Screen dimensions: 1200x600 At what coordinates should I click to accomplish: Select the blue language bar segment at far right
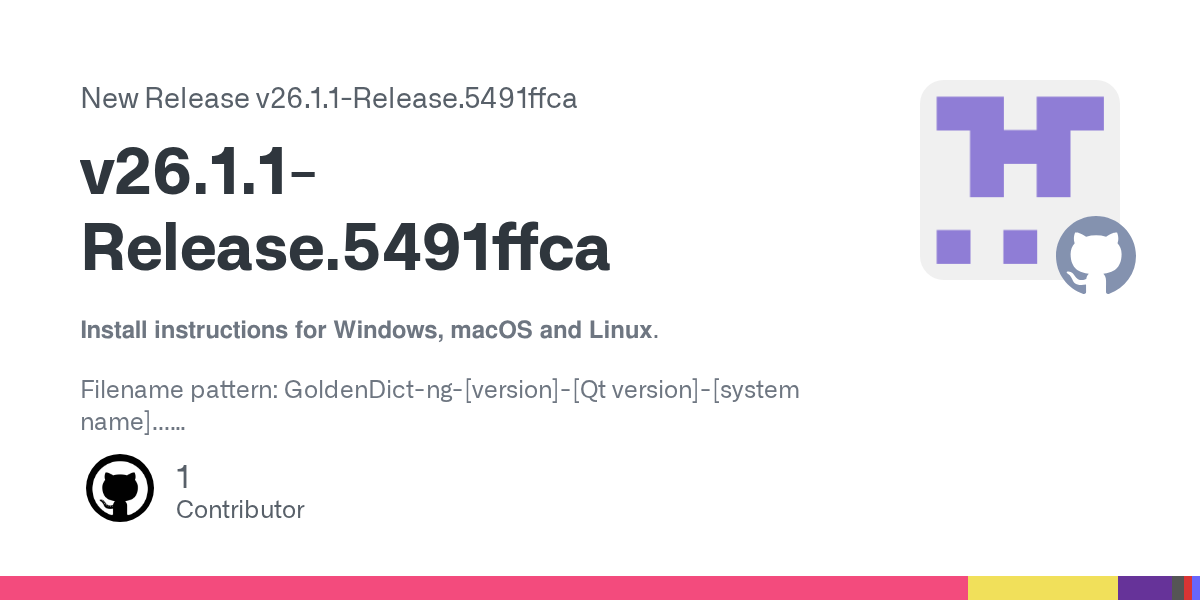(x=1196, y=588)
